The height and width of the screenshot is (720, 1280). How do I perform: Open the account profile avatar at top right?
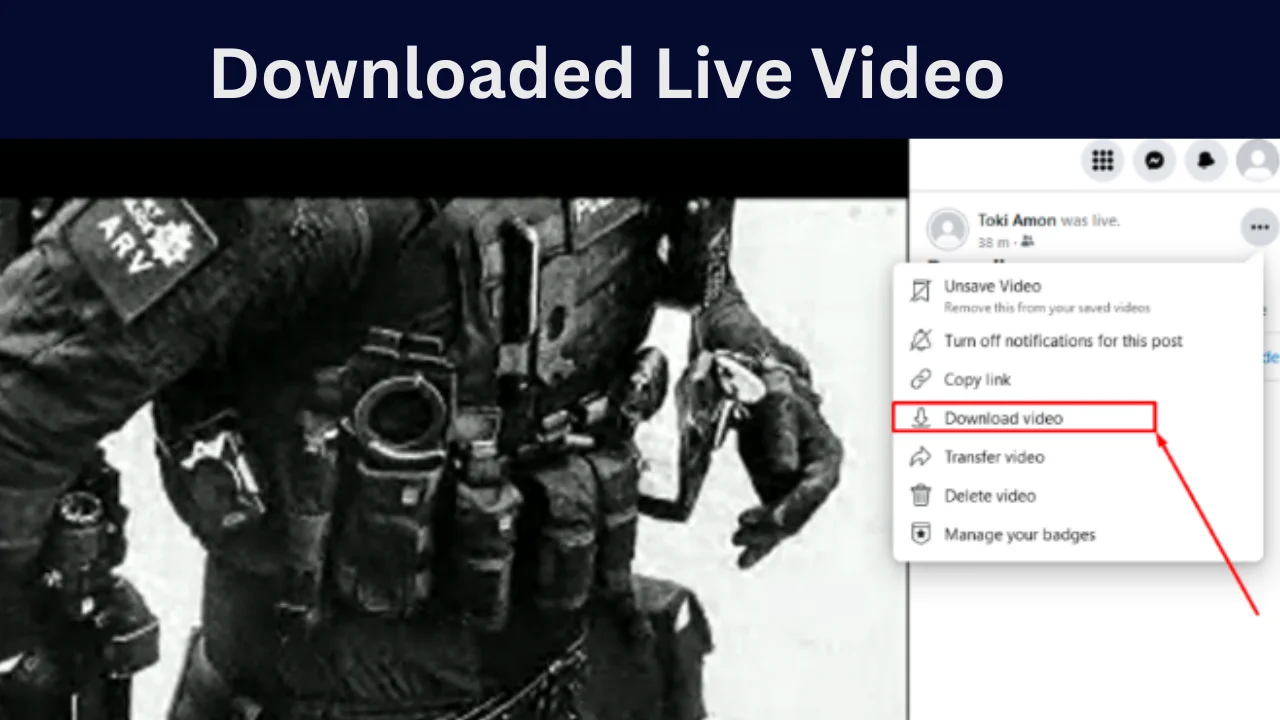pyautogui.click(x=1257, y=160)
